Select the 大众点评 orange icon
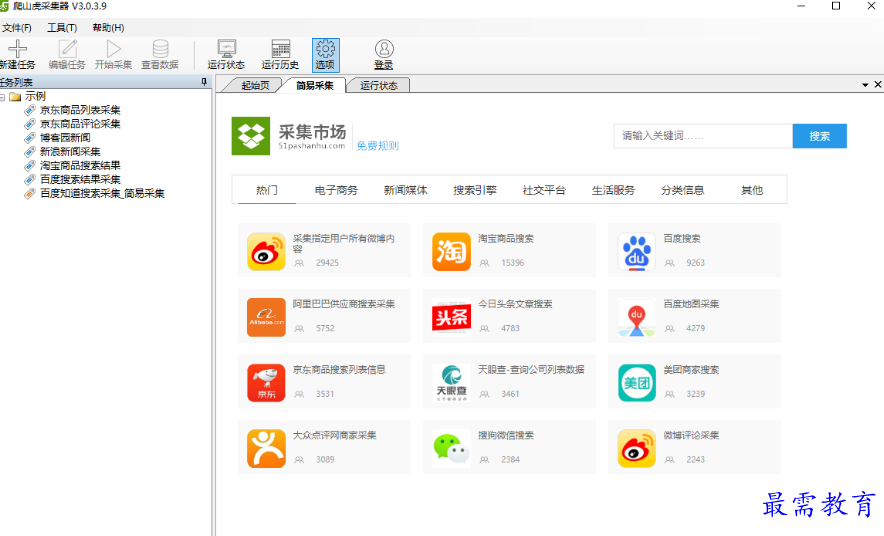This screenshot has width=884, height=536. (266, 449)
